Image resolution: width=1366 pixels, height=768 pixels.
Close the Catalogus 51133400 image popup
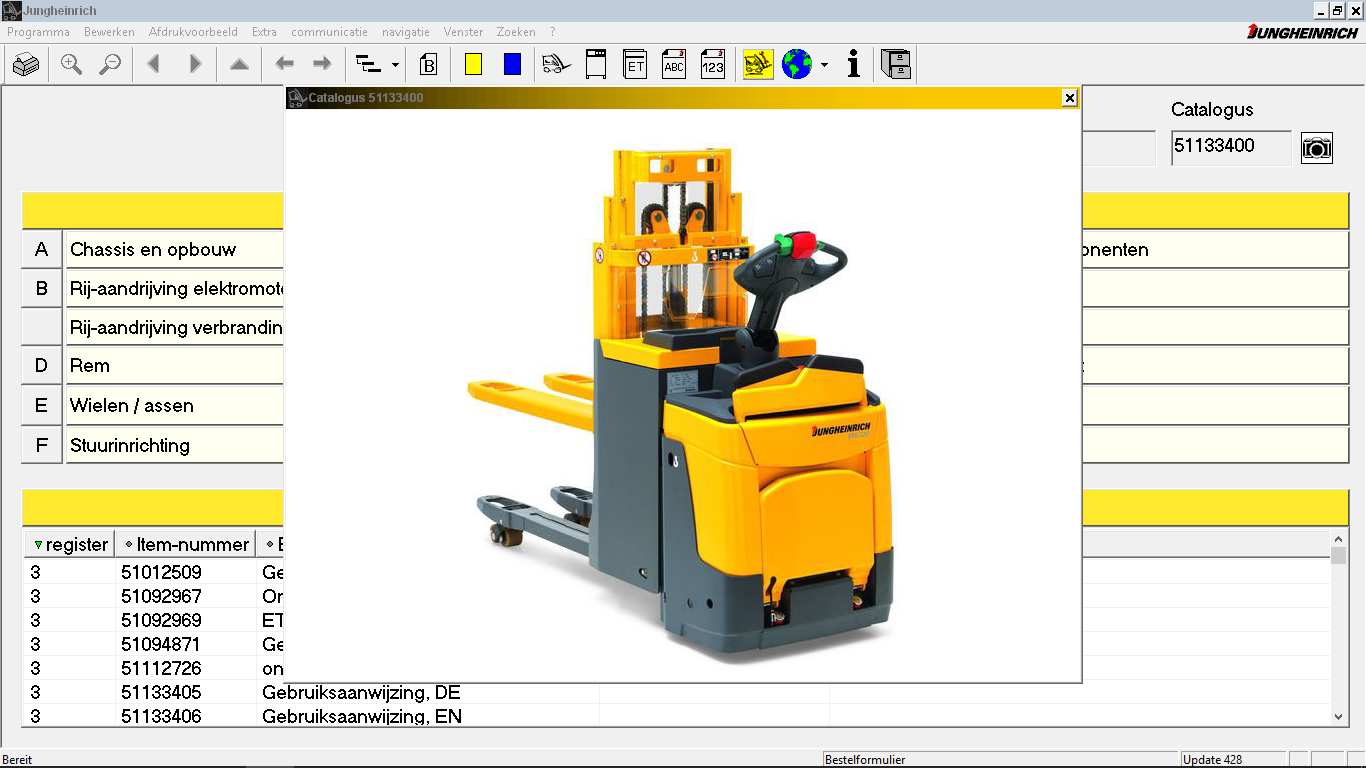coord(1069,98)
